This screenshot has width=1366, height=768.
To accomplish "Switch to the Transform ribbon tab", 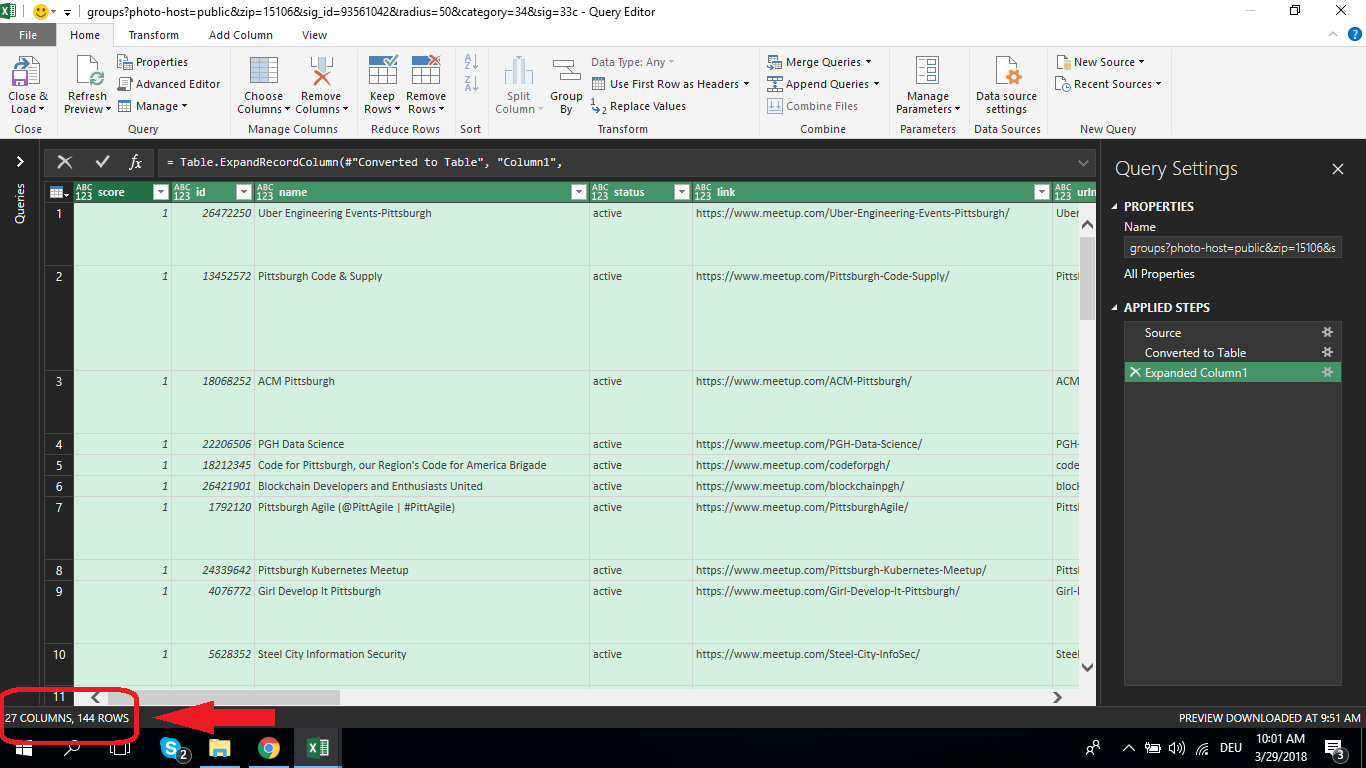I will click(153, 34).
